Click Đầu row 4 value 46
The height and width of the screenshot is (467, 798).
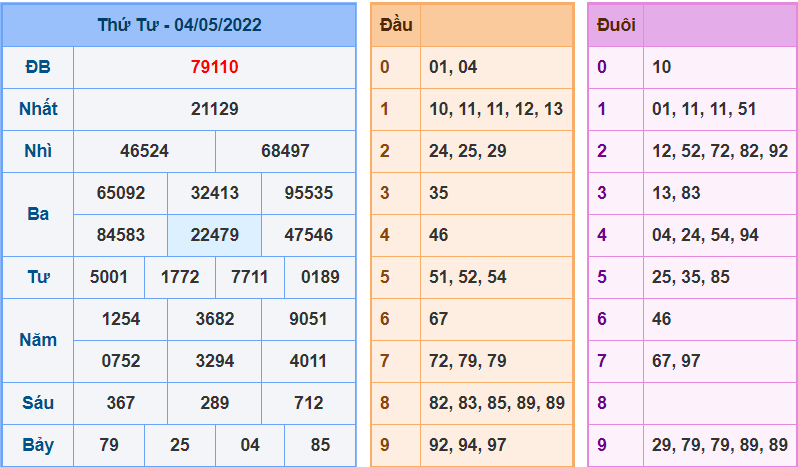439,235
